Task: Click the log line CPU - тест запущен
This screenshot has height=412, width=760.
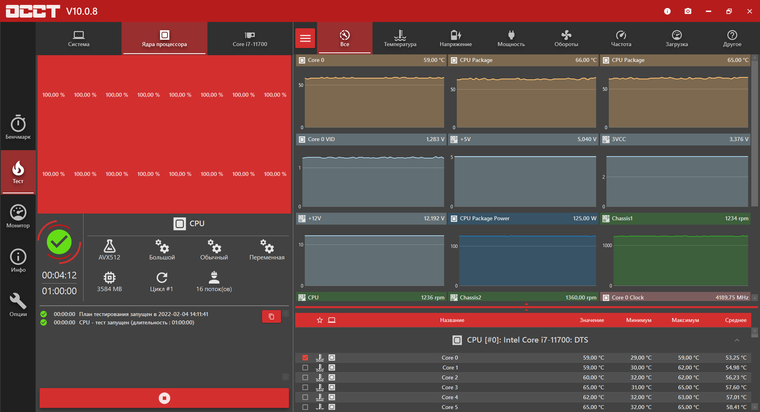Action: point(137,322)
